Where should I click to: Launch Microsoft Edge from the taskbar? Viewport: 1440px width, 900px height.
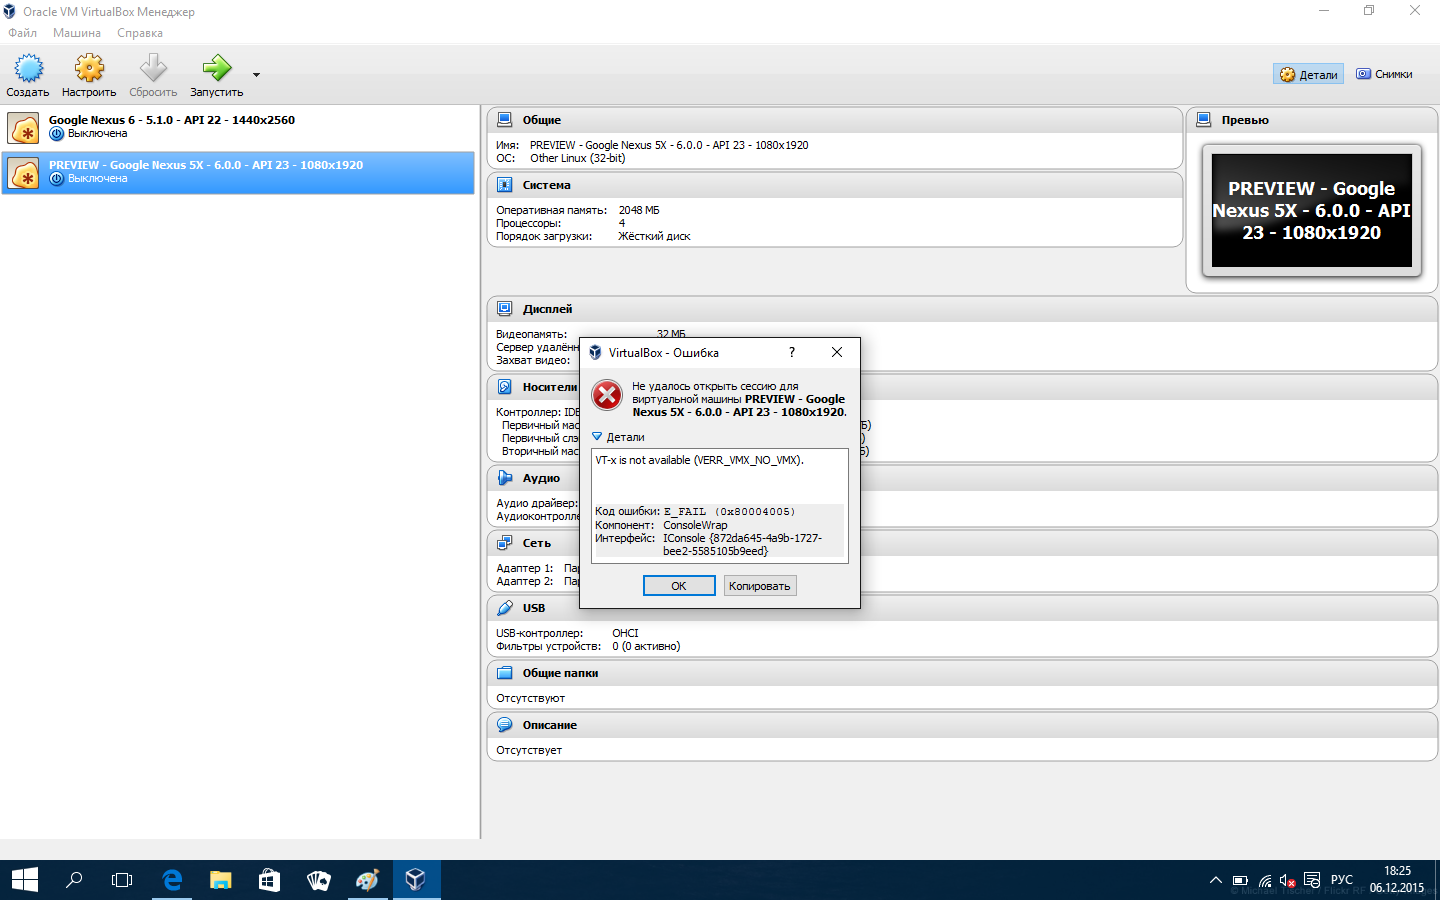click(172, 880)
